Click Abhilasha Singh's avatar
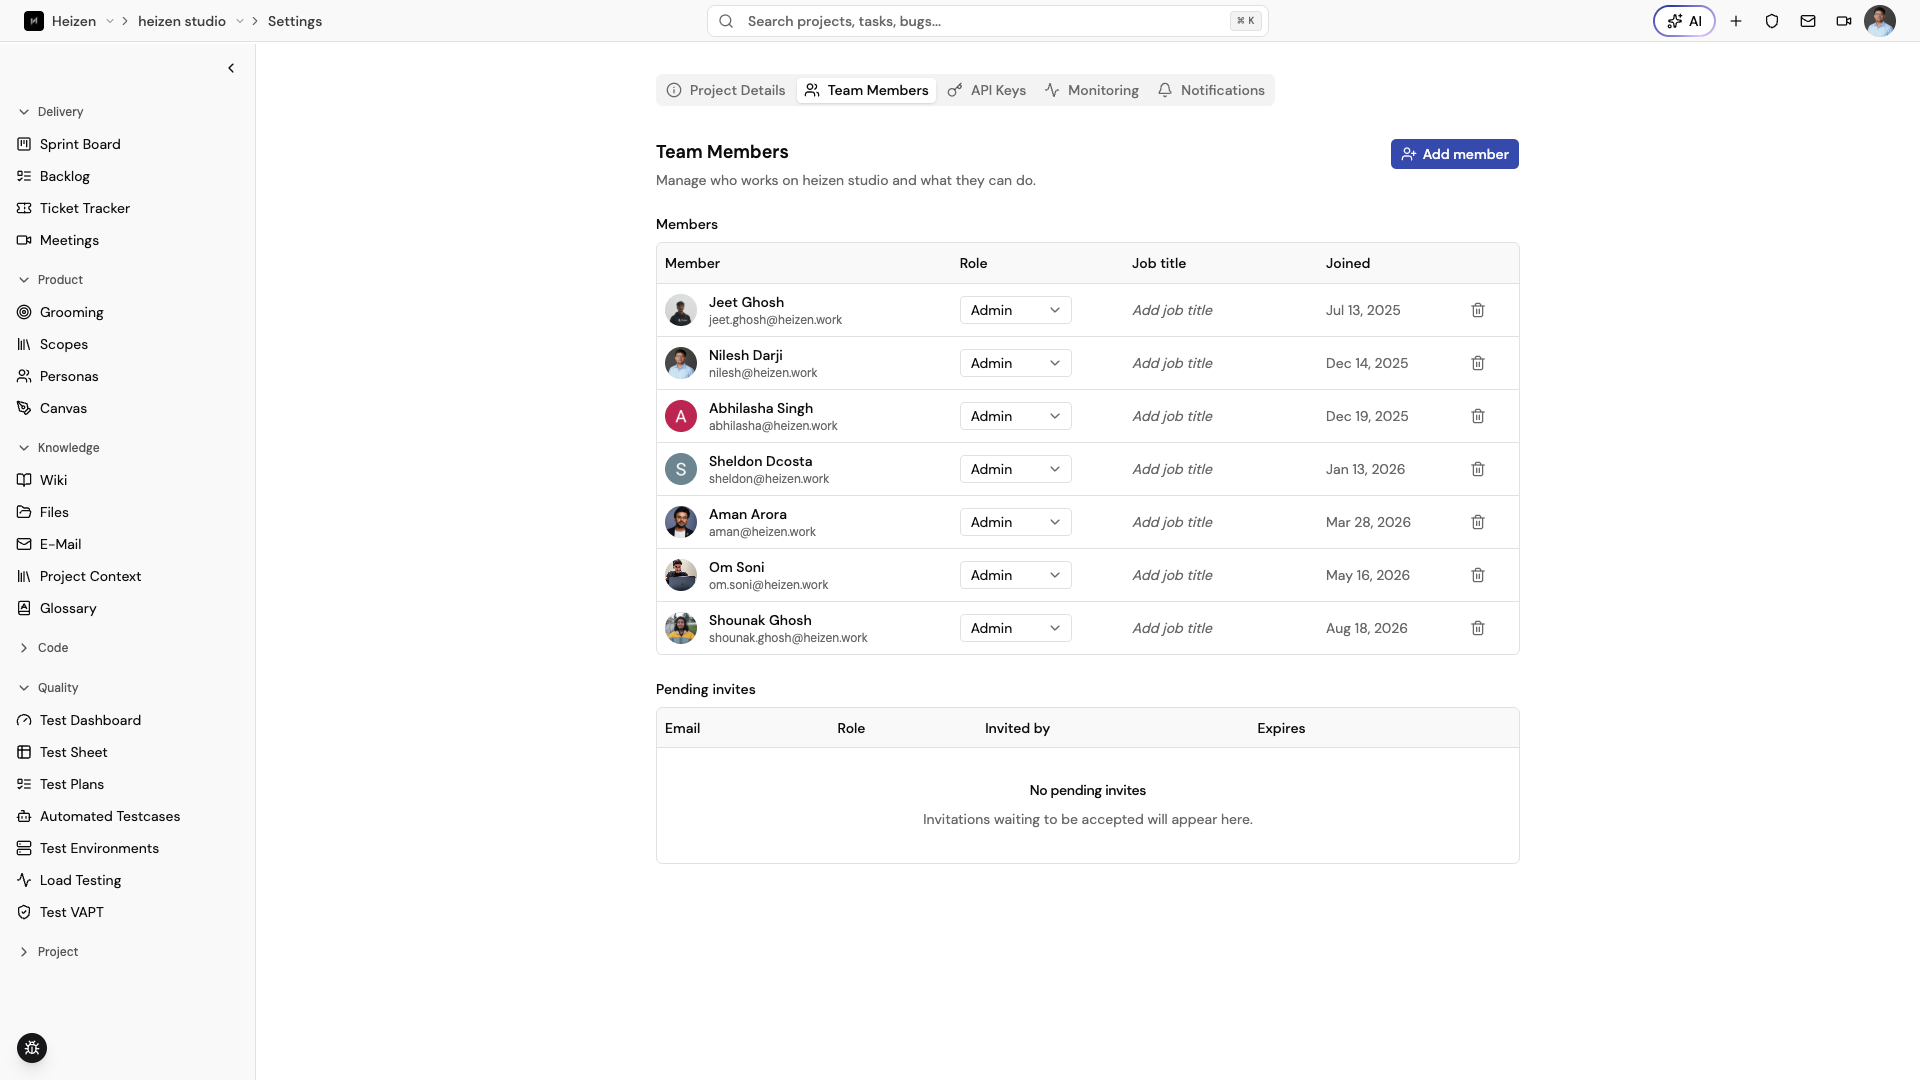Viewport: 1920px width, 1080px height. tap(681, 416)
